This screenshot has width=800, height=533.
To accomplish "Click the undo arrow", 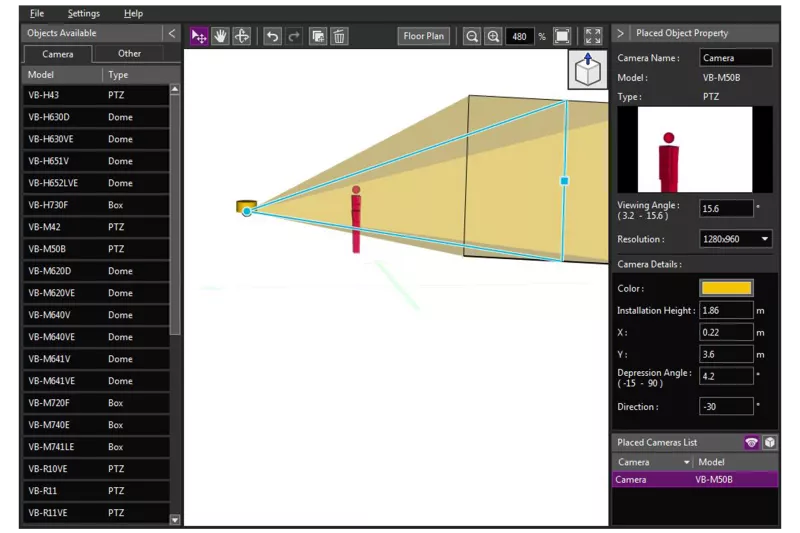I will 273,36.
